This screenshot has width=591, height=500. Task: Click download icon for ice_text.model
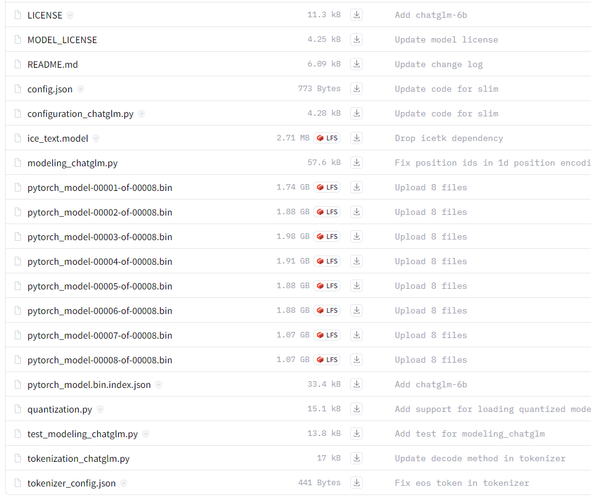(357, 138)
